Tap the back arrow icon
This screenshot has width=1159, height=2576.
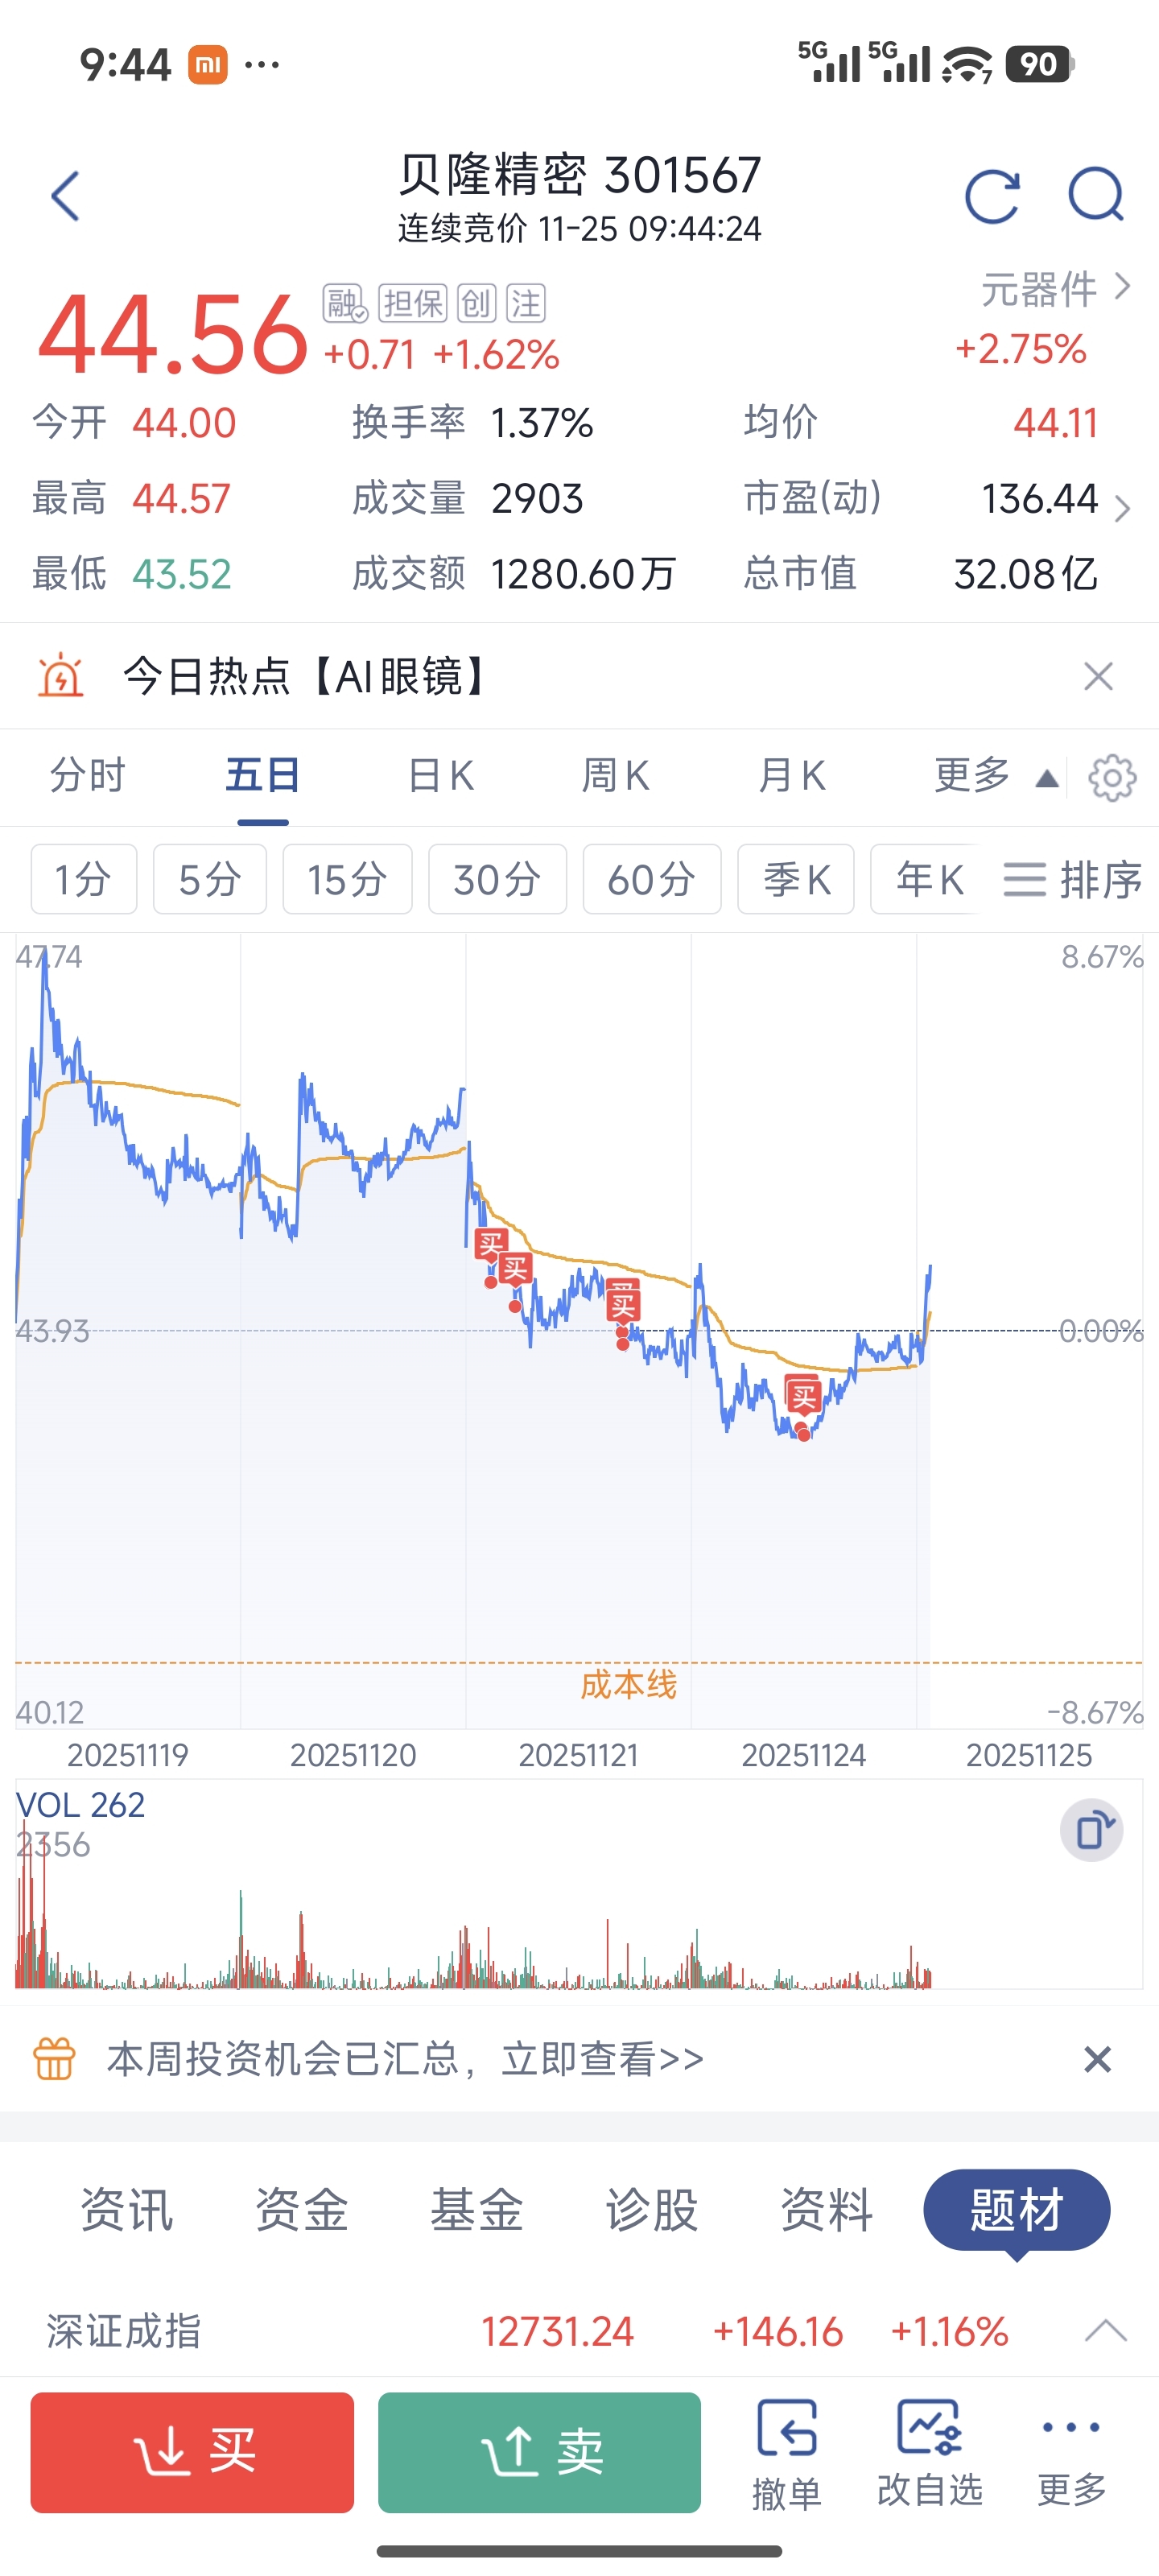pos(65,196)
